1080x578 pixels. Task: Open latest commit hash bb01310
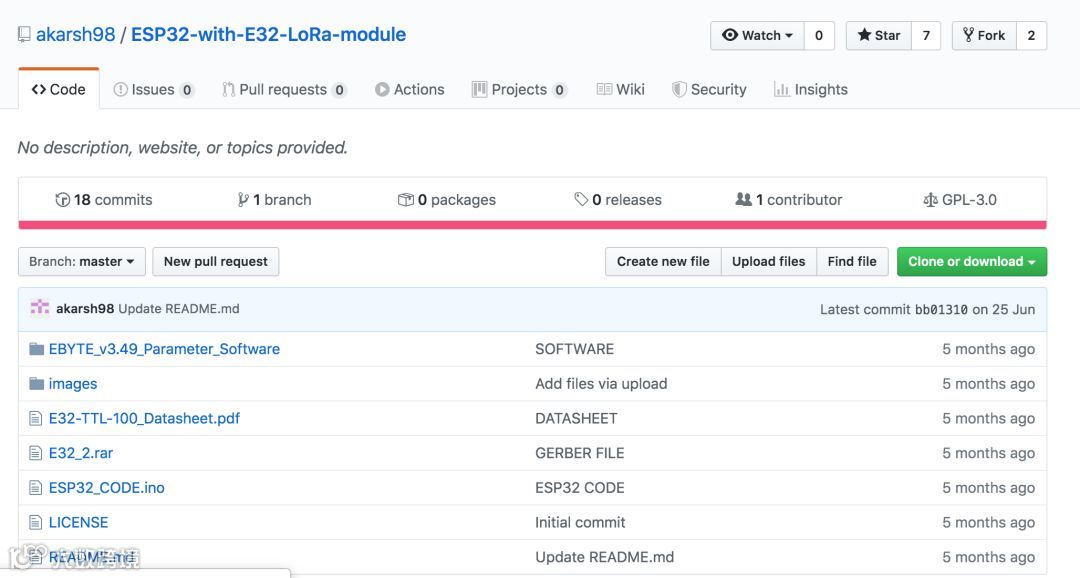click(941, 309)
